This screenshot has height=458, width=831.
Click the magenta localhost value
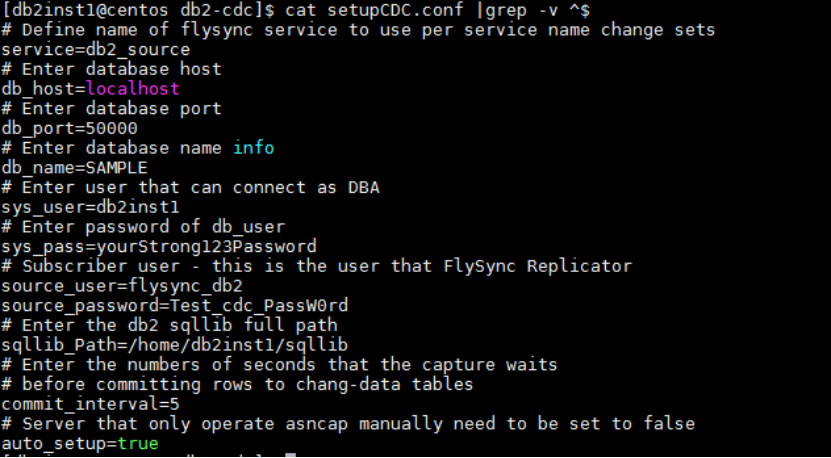[133, 89]
